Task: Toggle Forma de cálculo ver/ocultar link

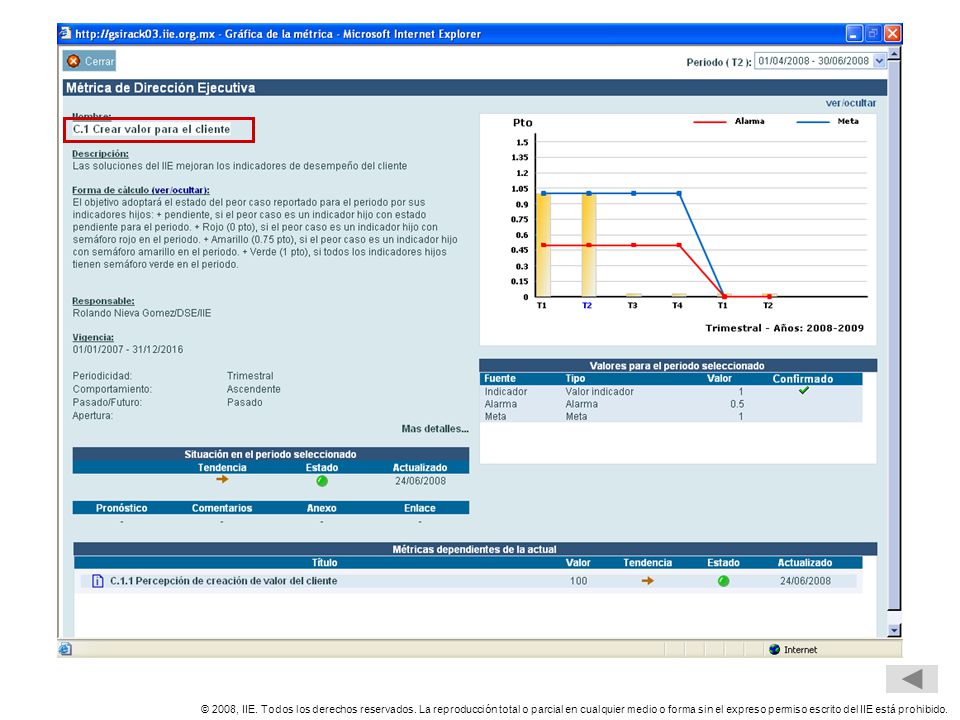Action: point(180,190)
